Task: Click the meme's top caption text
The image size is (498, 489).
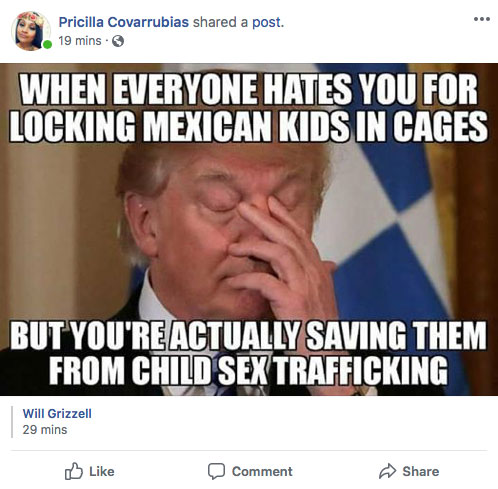Action: [249, 107]
